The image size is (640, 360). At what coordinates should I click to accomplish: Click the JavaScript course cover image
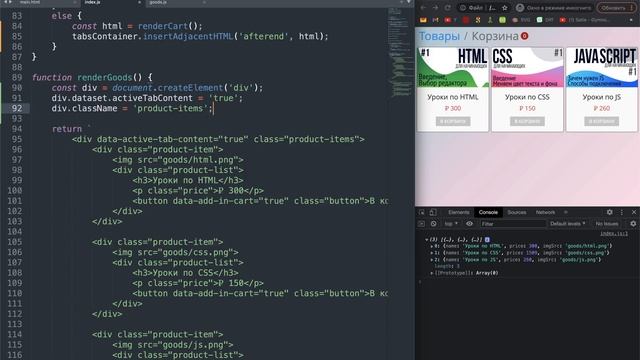(x=602, y=67)
